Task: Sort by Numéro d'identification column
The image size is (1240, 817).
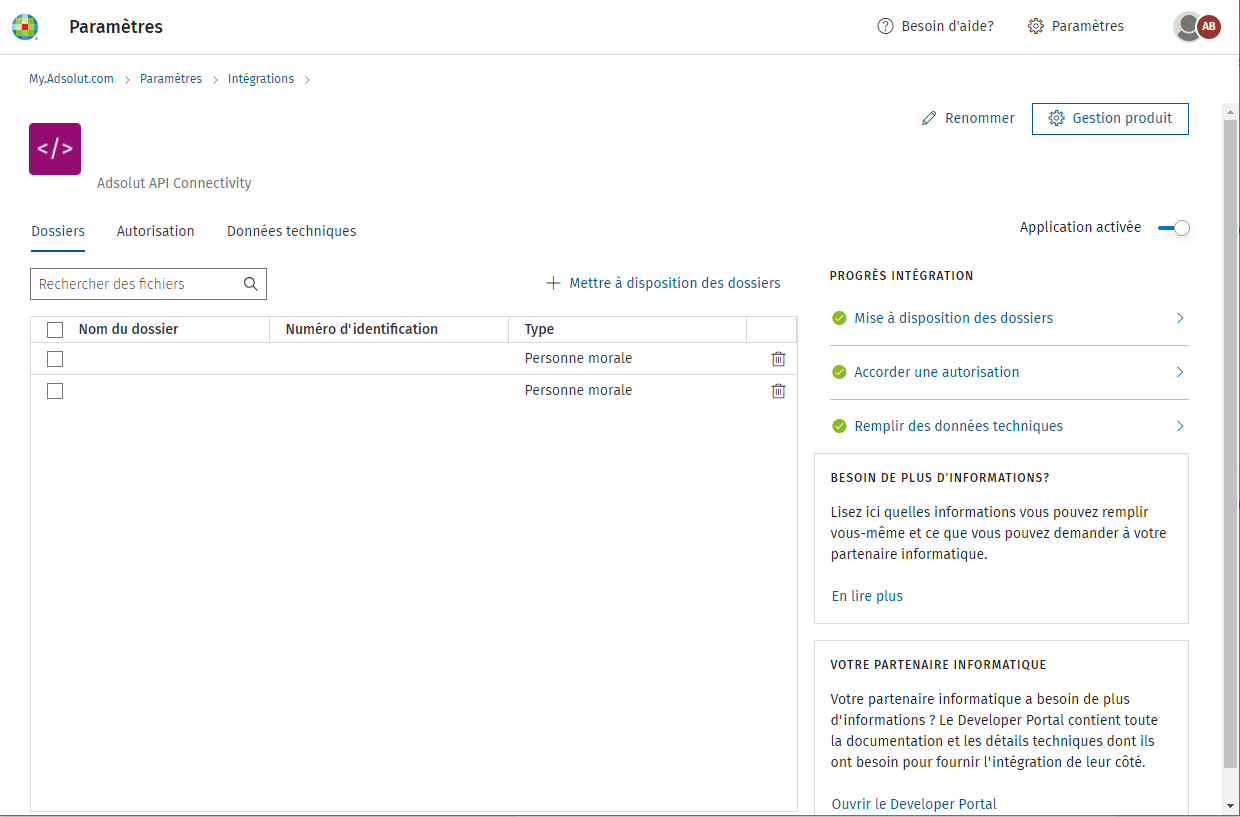Action: click(362, 329)
